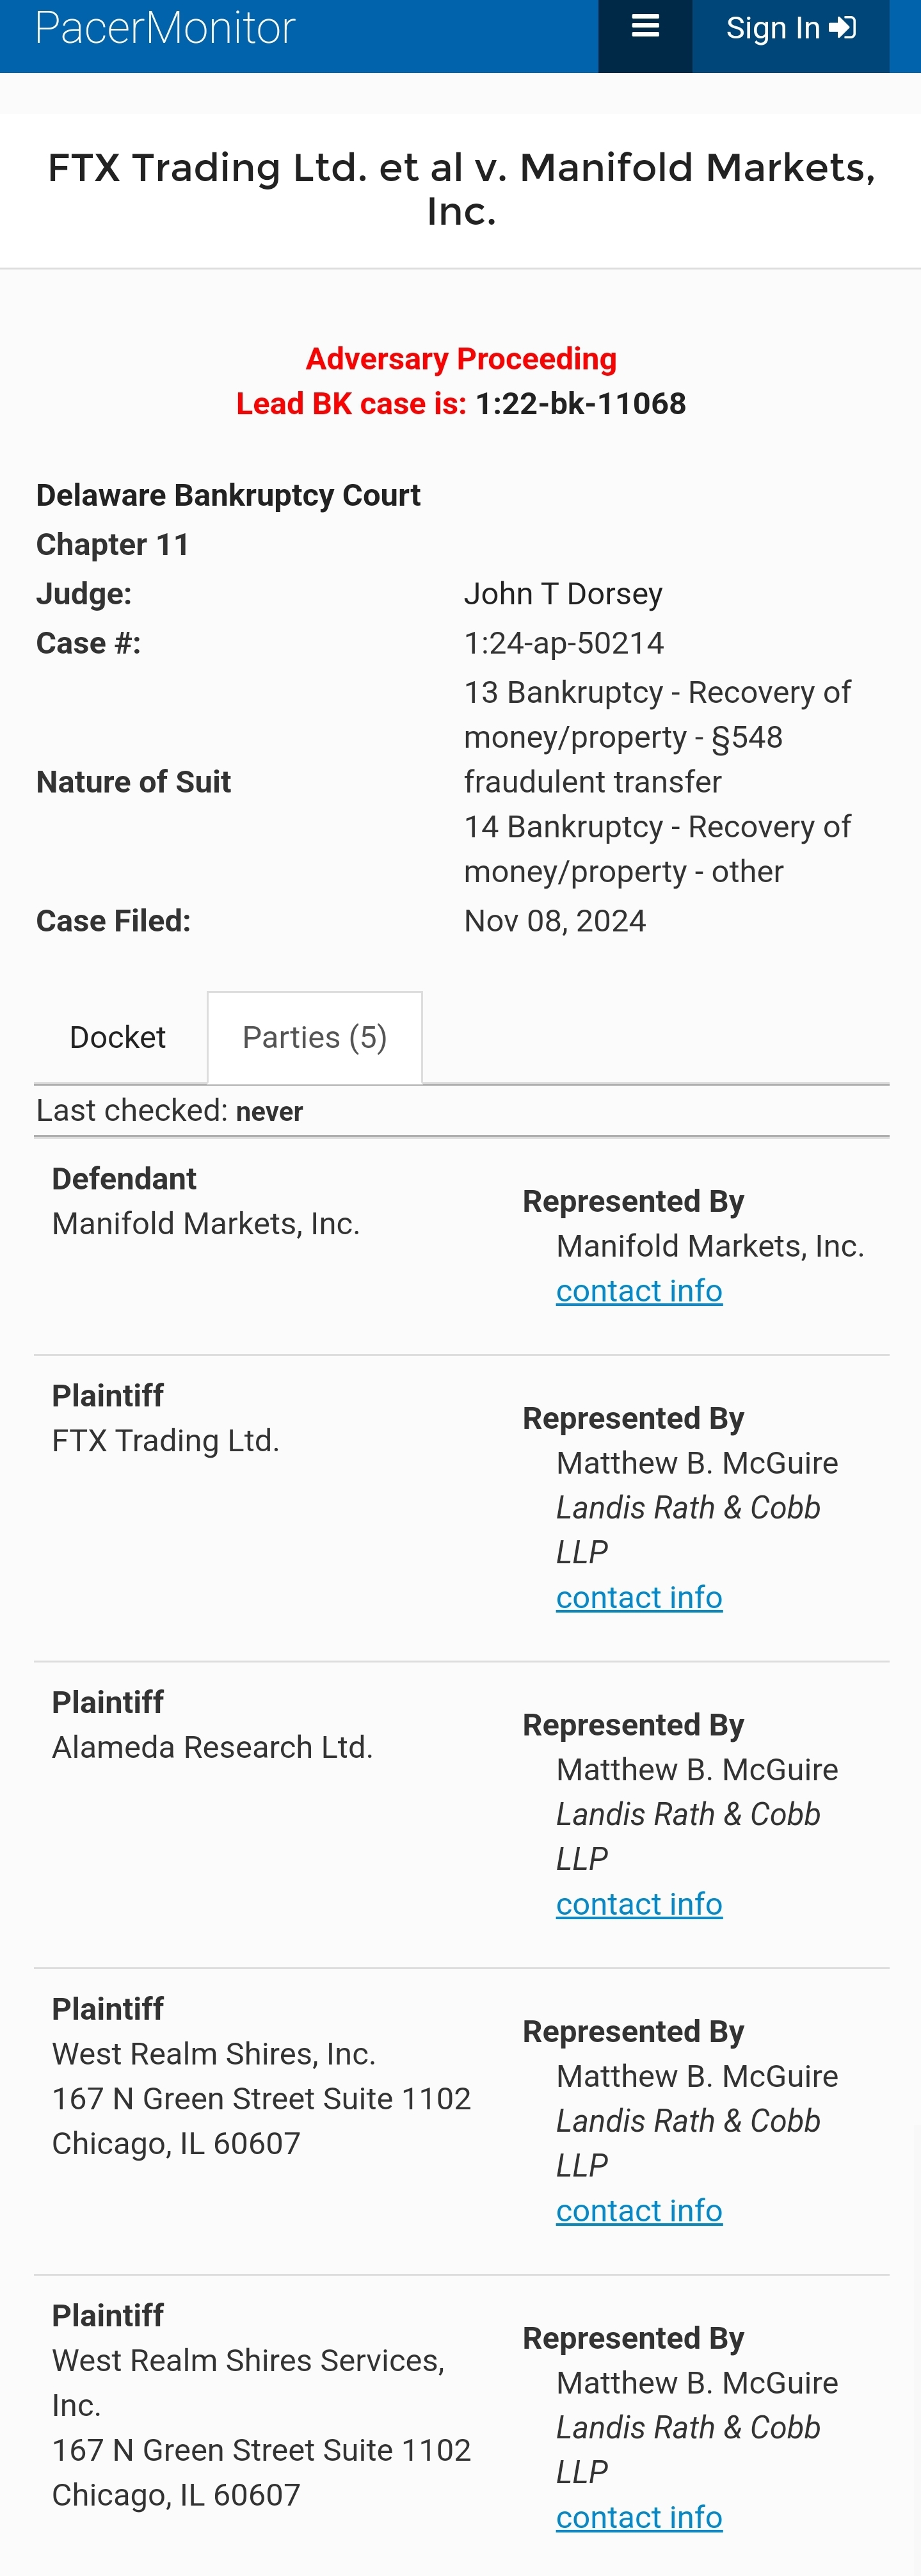Click the Sign In button

click(790, 28)
